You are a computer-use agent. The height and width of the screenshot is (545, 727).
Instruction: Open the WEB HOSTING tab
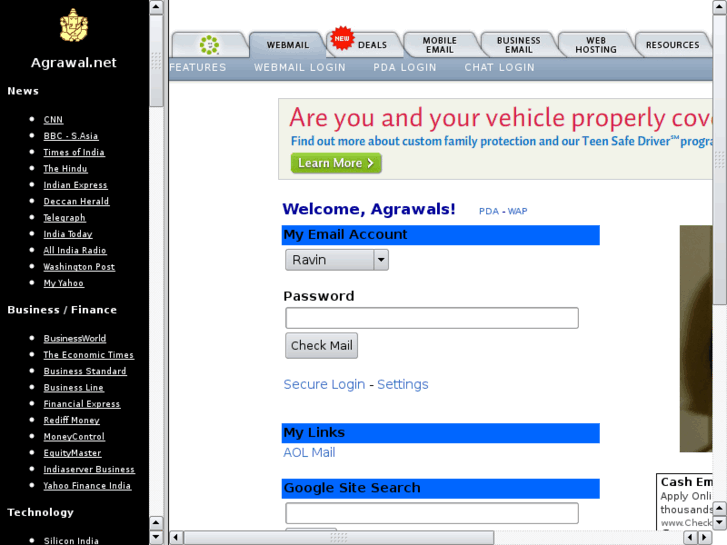click(596, 45)
